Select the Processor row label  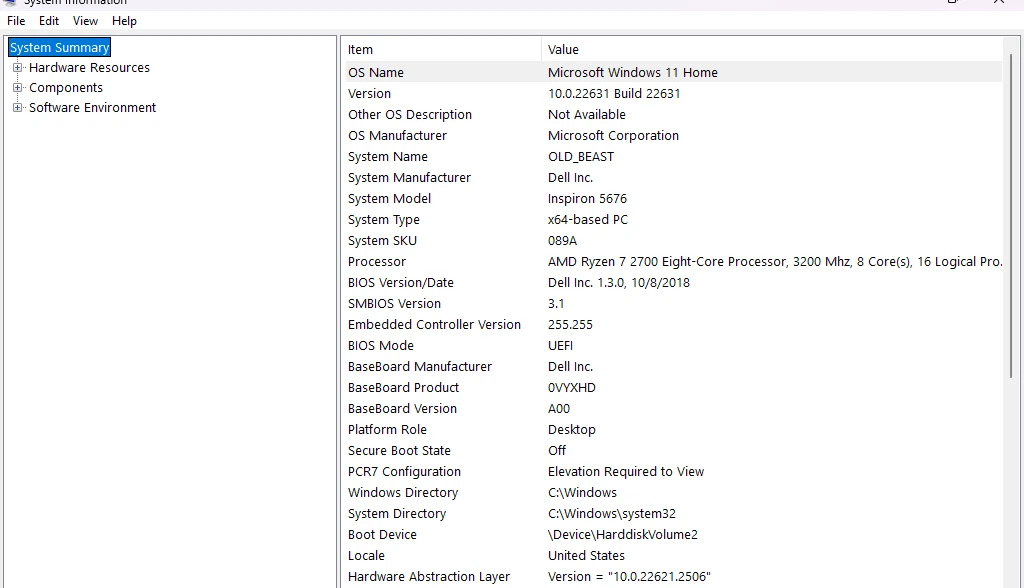[x=377, y=261]
